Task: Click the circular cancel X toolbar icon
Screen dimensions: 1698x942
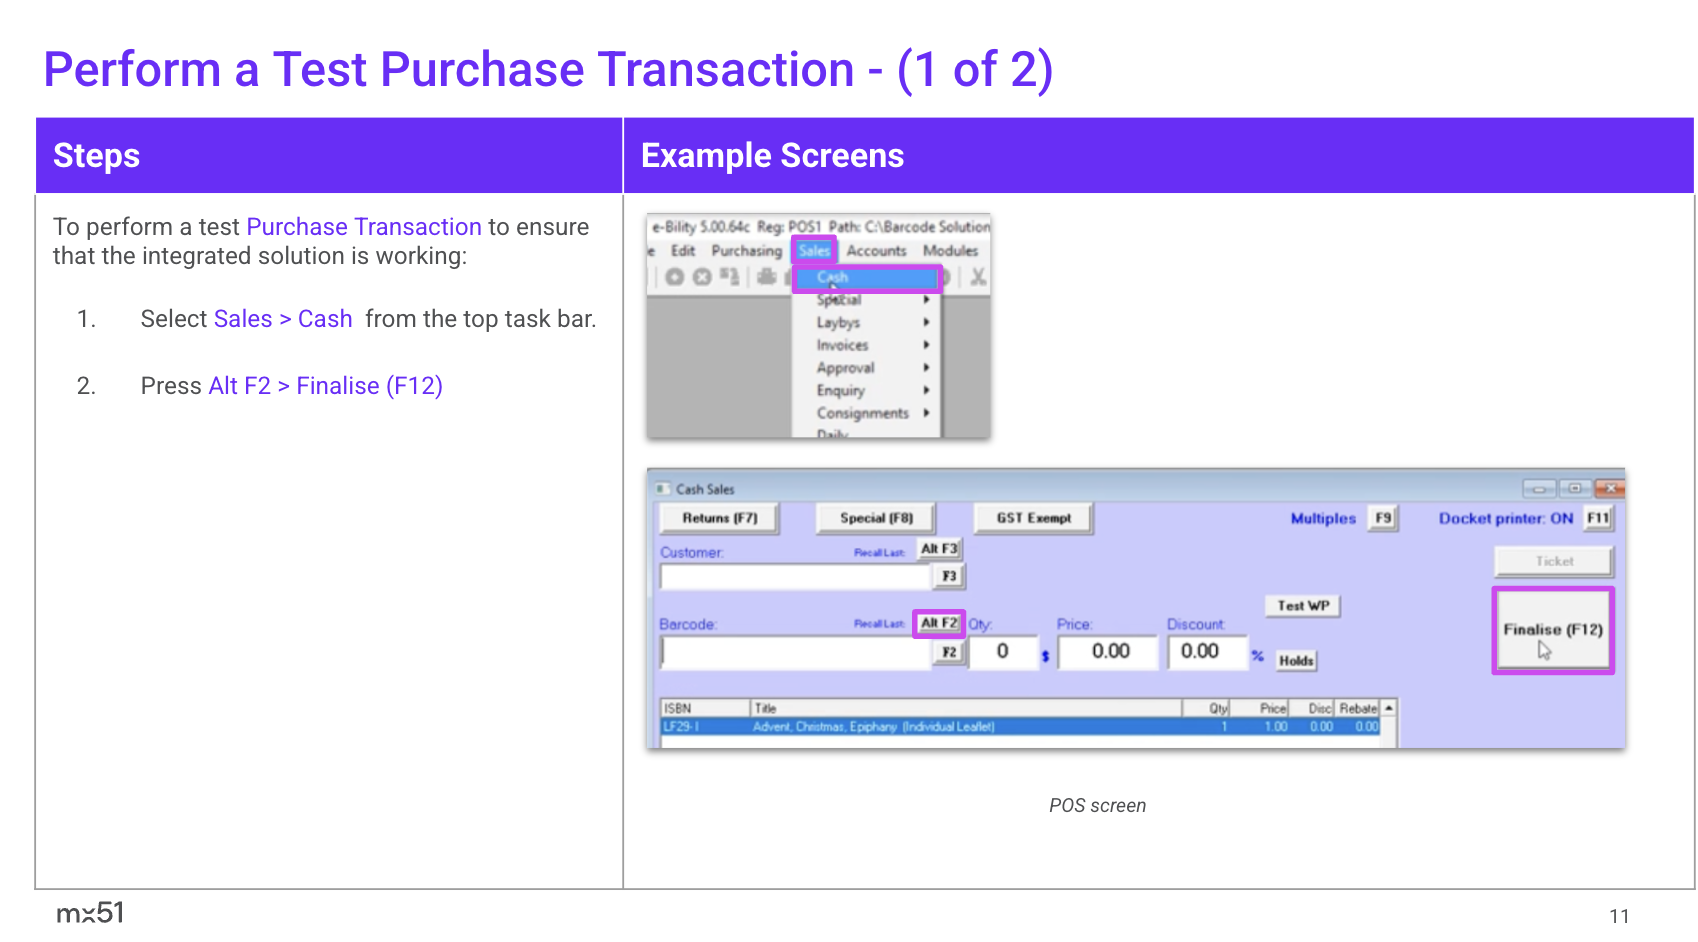Action: click(x=702, y=277)
